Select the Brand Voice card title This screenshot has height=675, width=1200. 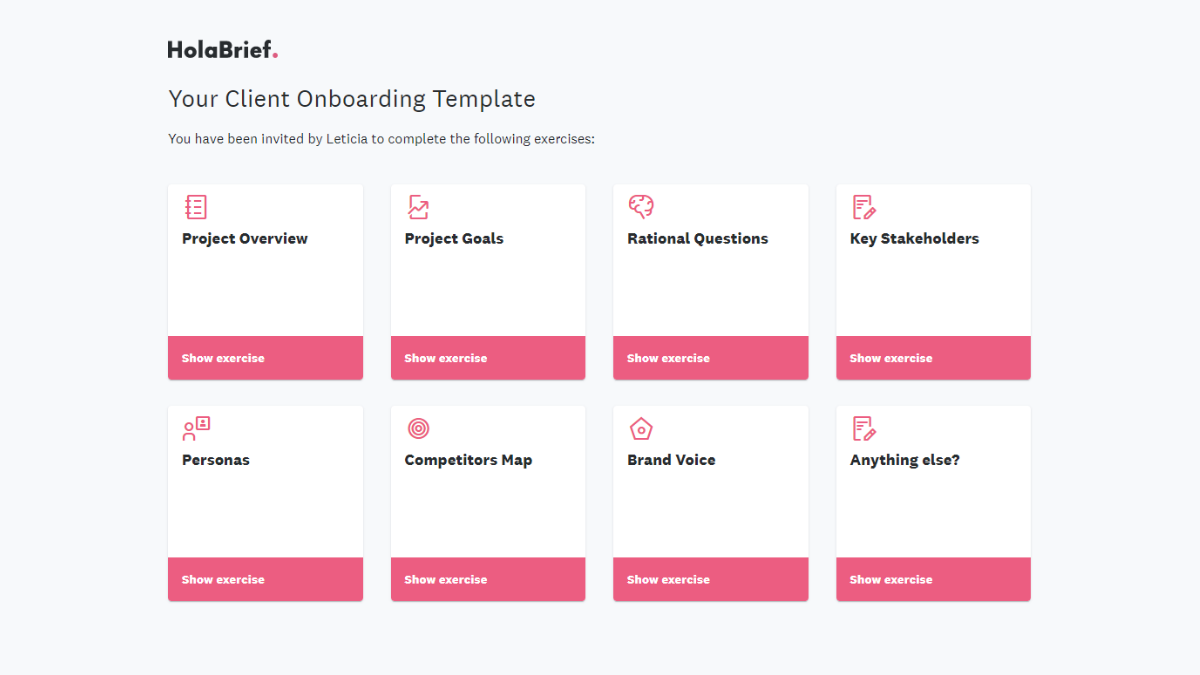tap(670, 460)
